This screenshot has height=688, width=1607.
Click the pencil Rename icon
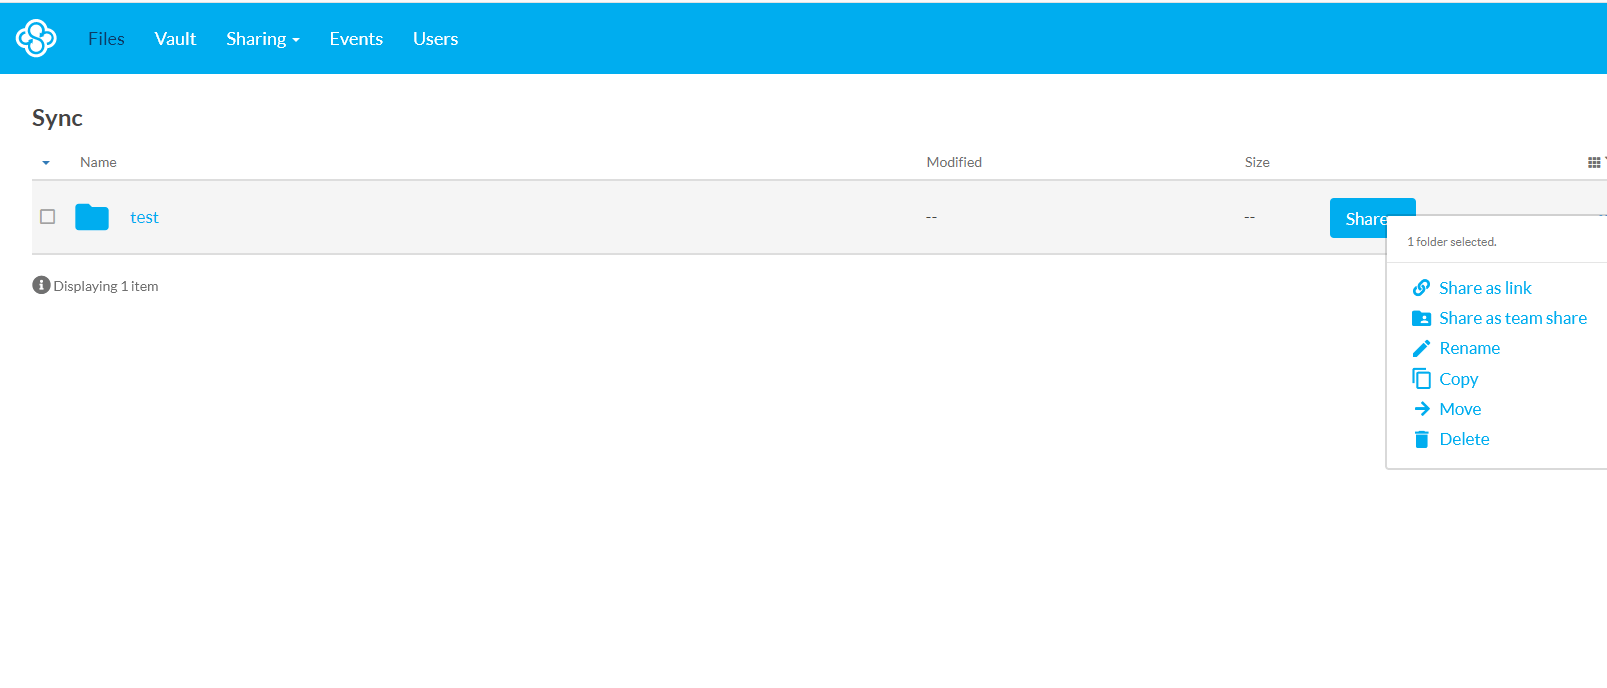(1421, 348)
